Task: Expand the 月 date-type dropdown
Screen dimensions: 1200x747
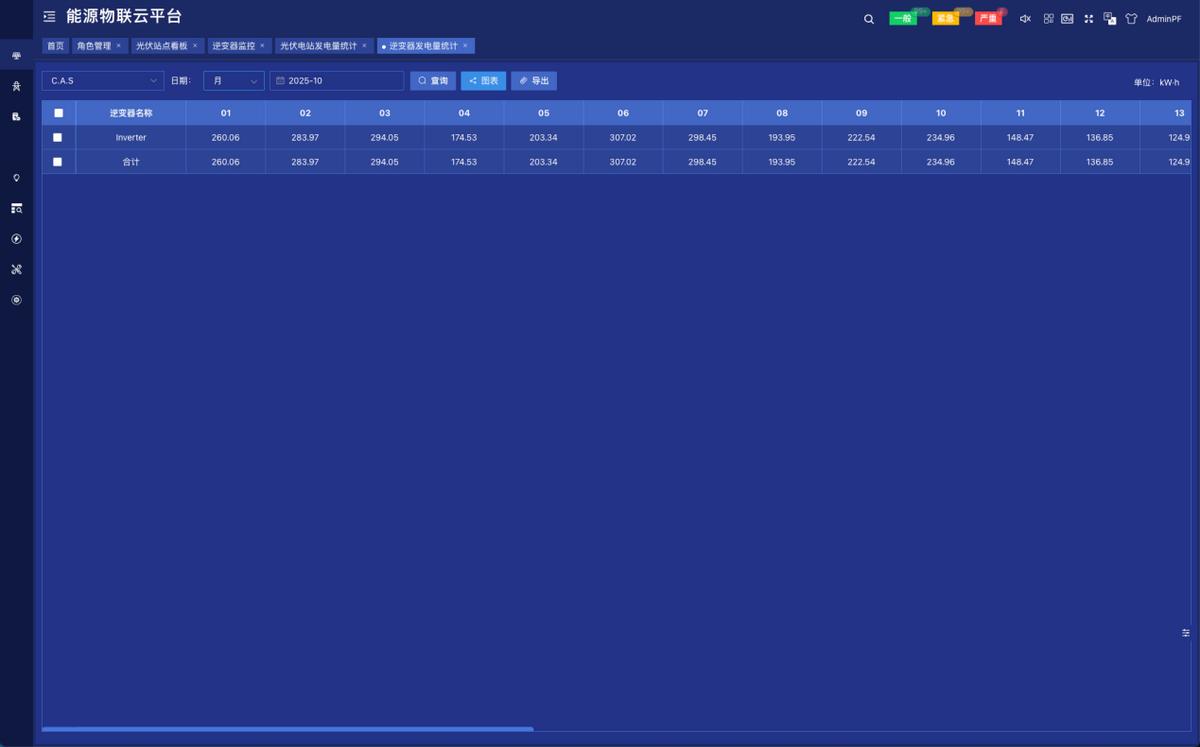Action: click(233, 80)
